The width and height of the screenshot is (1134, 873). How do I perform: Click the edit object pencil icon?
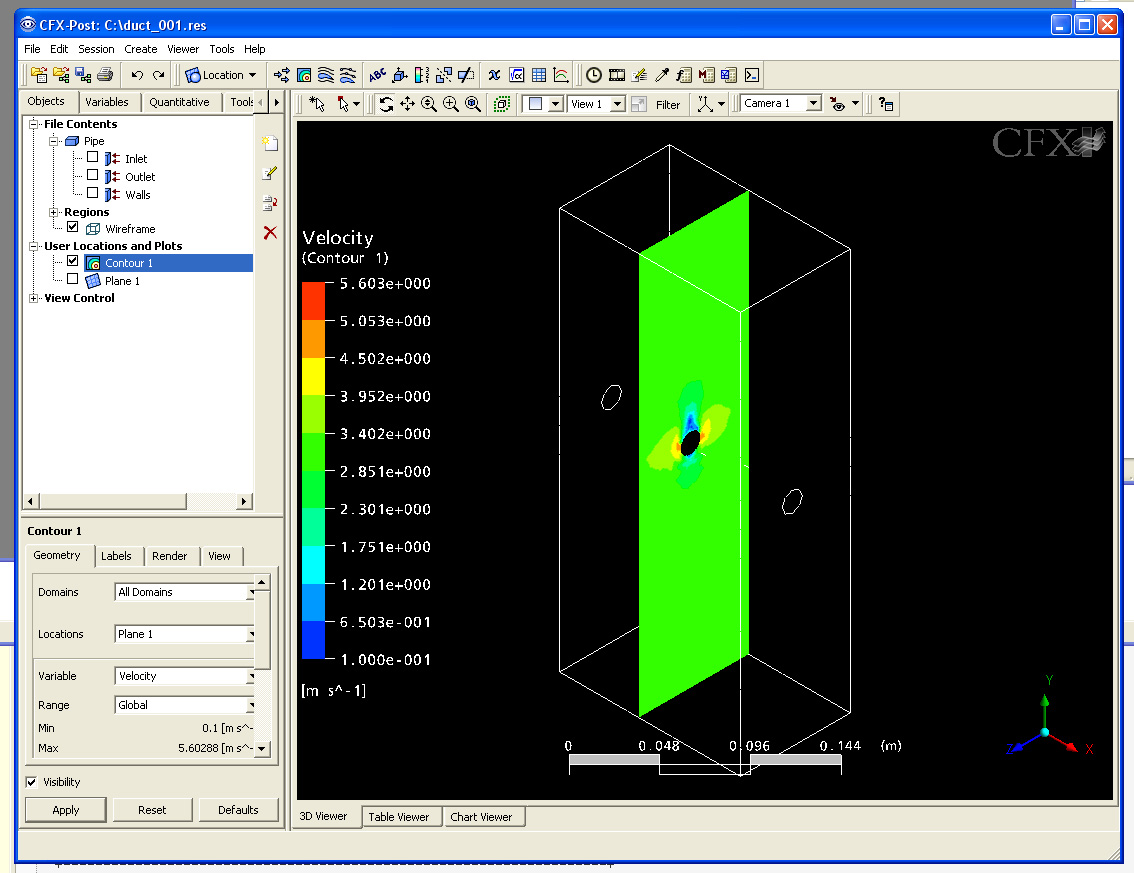[270, 173]
